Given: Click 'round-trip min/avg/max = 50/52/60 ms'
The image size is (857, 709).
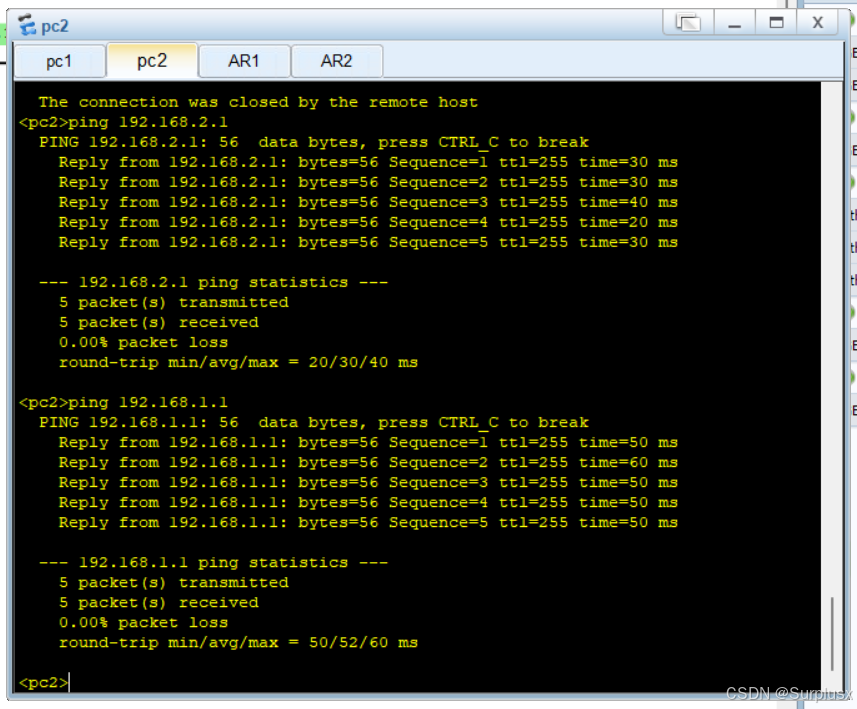Looking at the screenshot, I should (x=238, y=643).
